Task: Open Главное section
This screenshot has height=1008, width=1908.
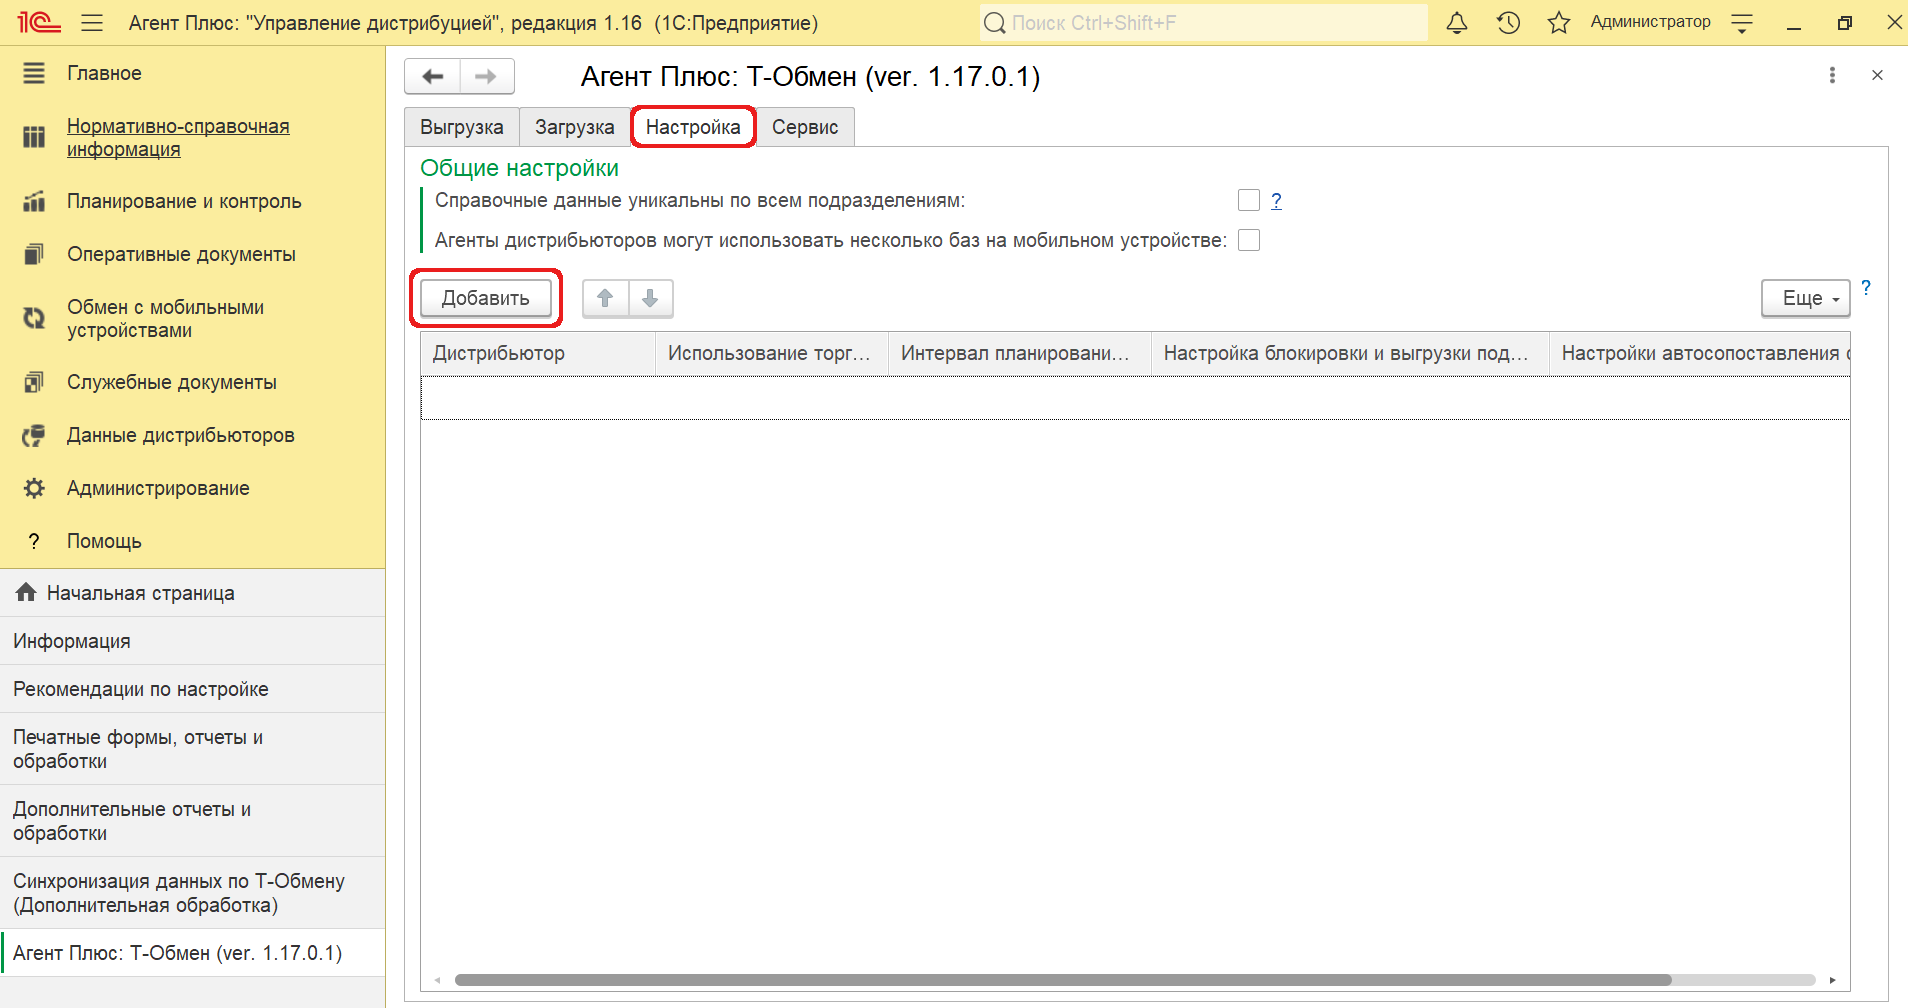Action: 104,73
